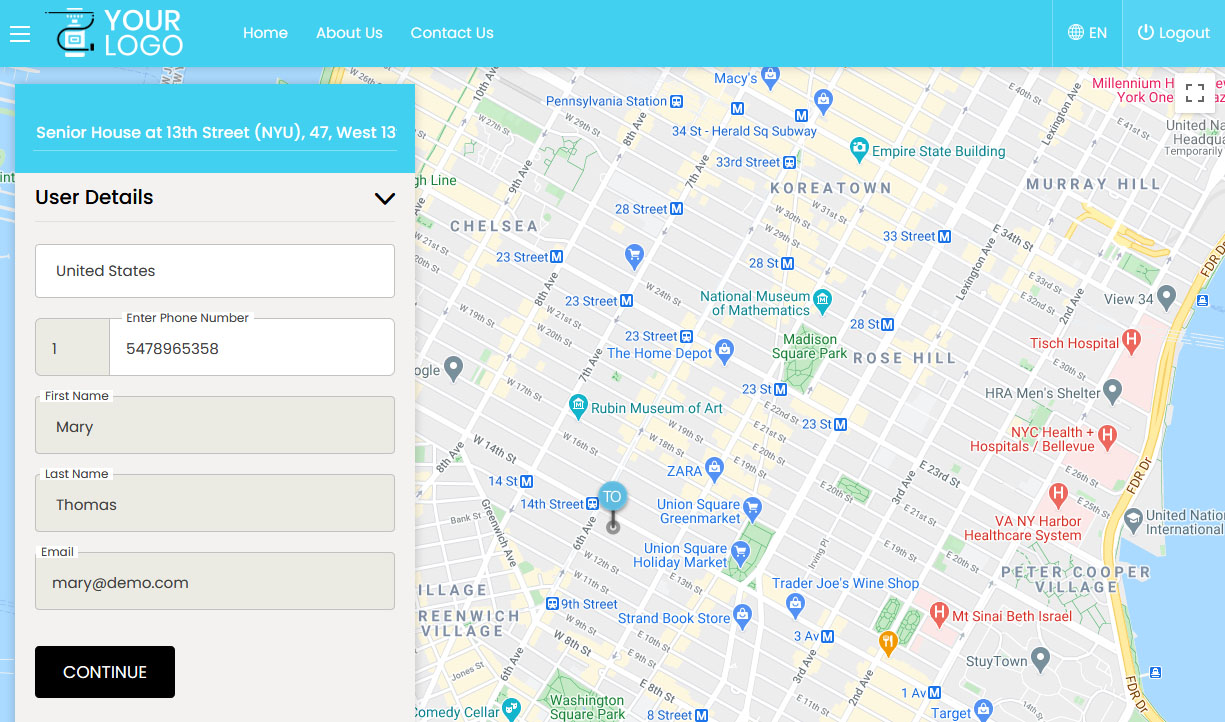Open Contact Us page
The image size is (1225, 722).
452,33
